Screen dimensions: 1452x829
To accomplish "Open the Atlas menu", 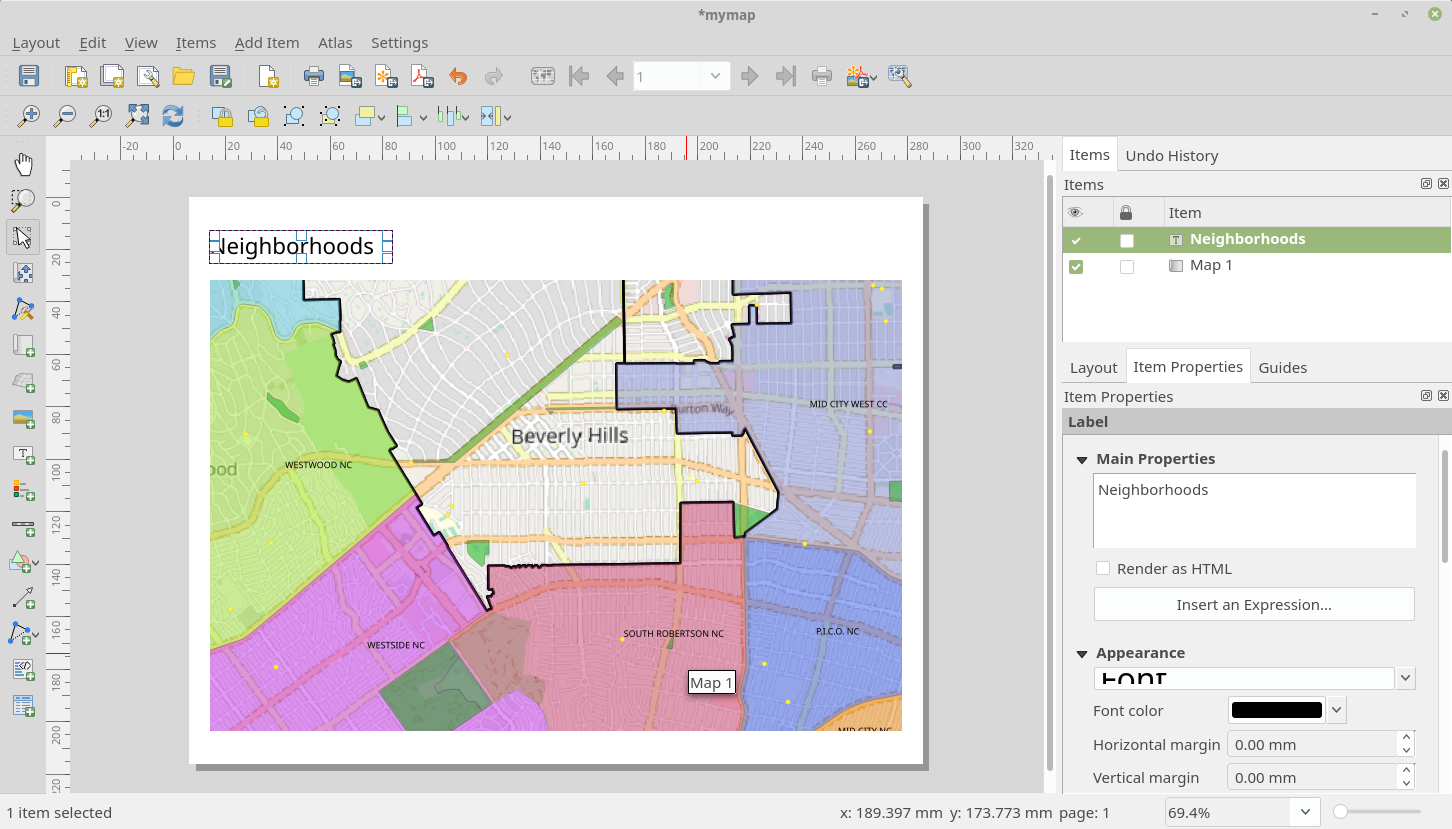I will coord(335,42).
